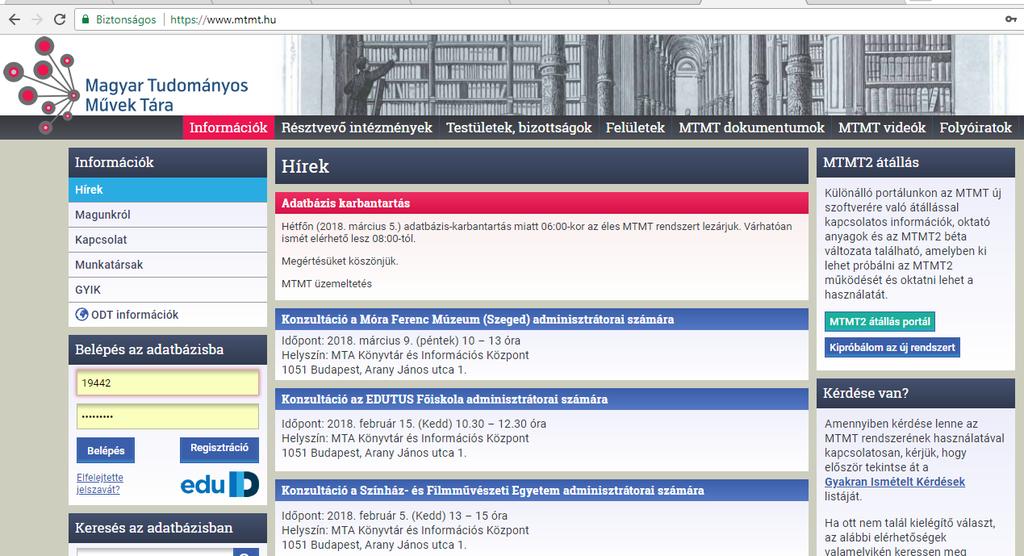Select Hírek in the sidebar
This screenshot has width=1024, height=556.
pyautogui.click(x=168, y=189)
